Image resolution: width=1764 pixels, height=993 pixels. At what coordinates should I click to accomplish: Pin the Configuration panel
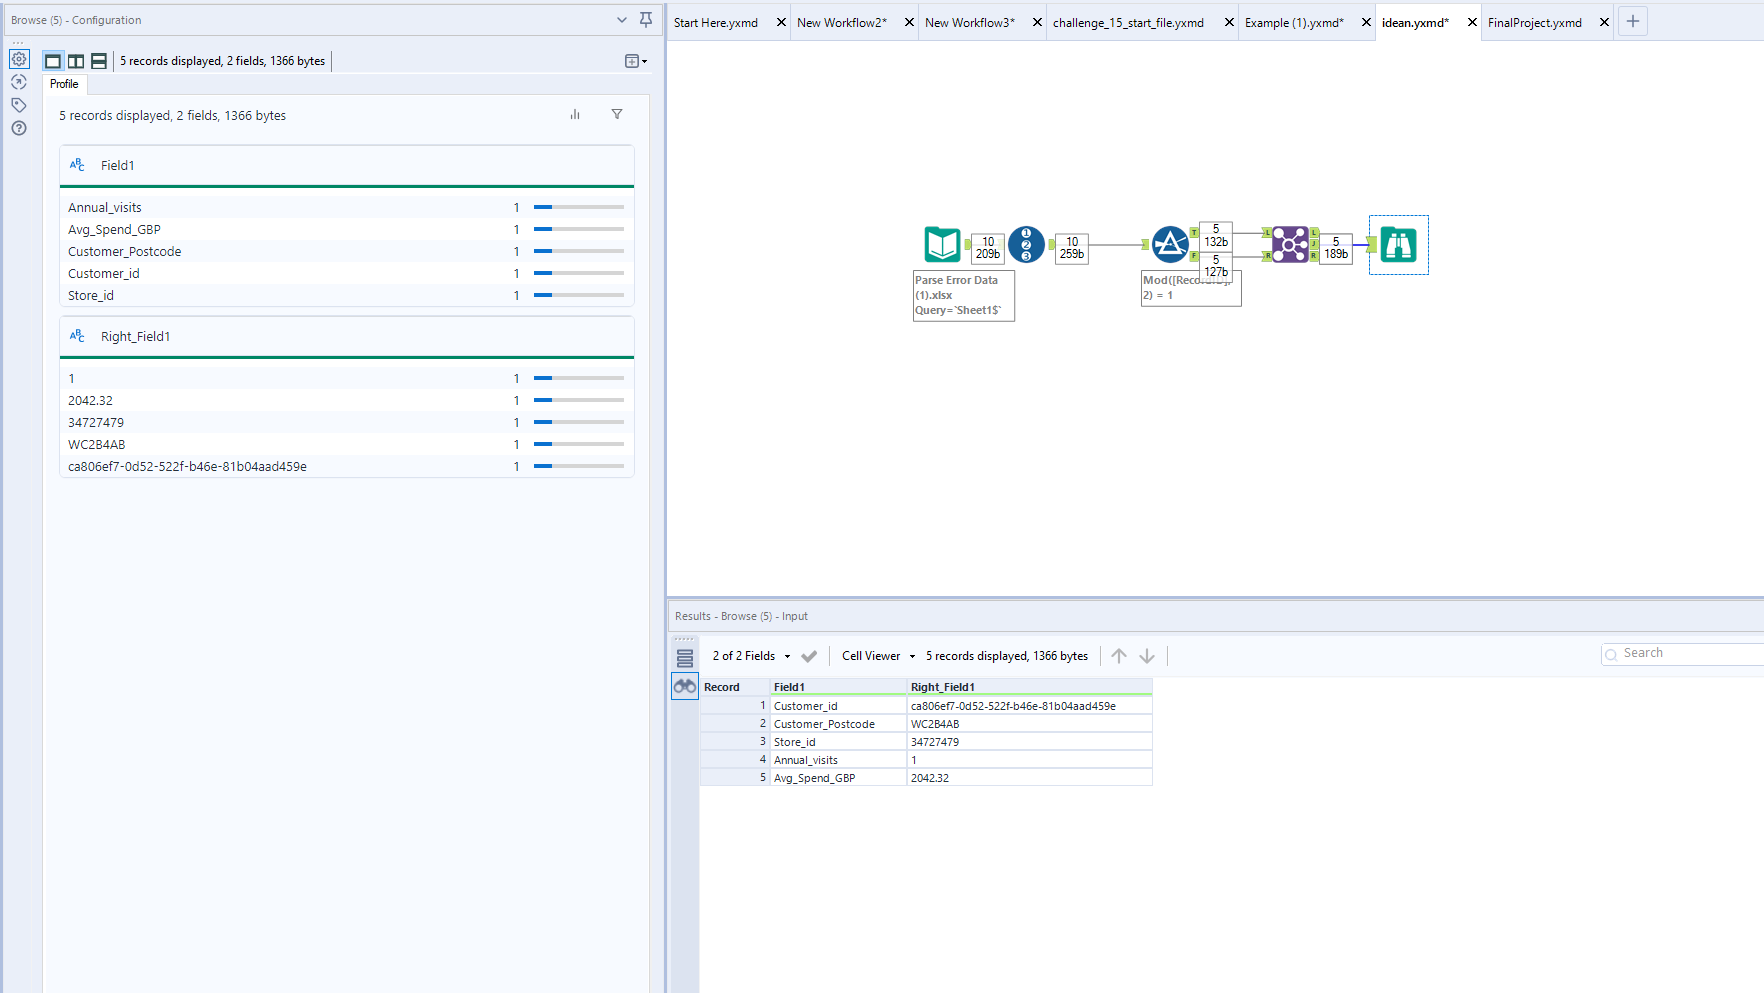[x=646, y=20]
